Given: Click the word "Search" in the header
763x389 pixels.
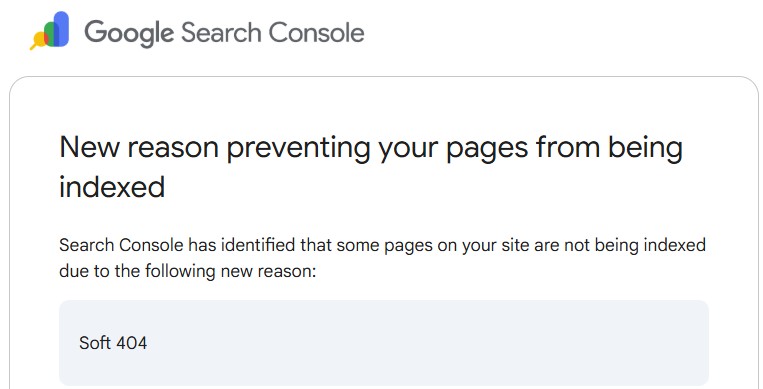Looking at the screenshot, I should [x=221, y=32].
